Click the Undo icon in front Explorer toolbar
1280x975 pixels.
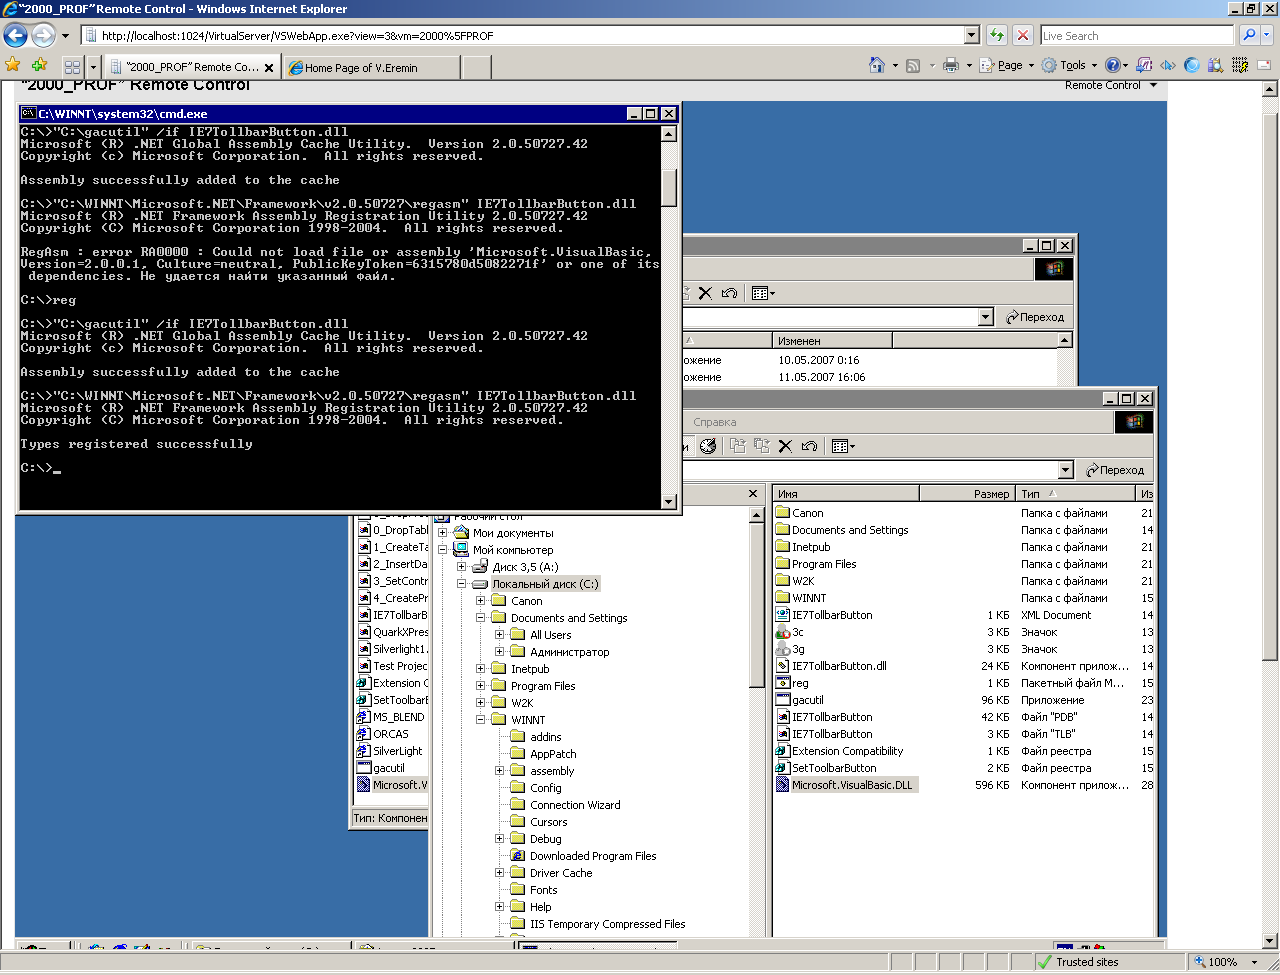coord(809,446)
